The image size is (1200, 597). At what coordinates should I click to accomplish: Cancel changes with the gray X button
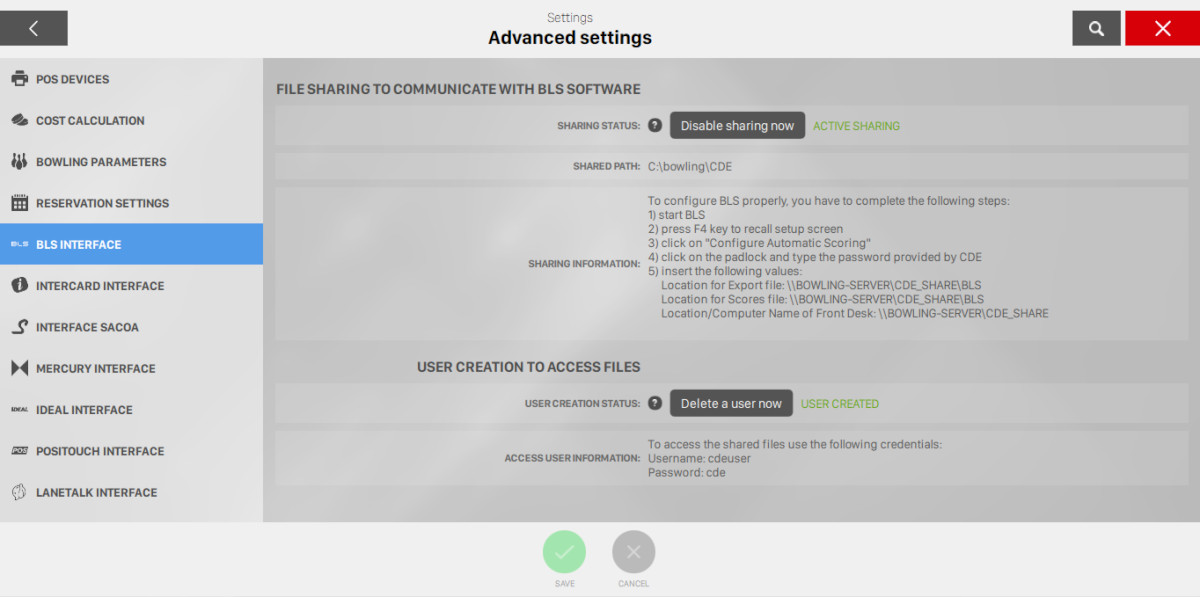coord(633,552)
